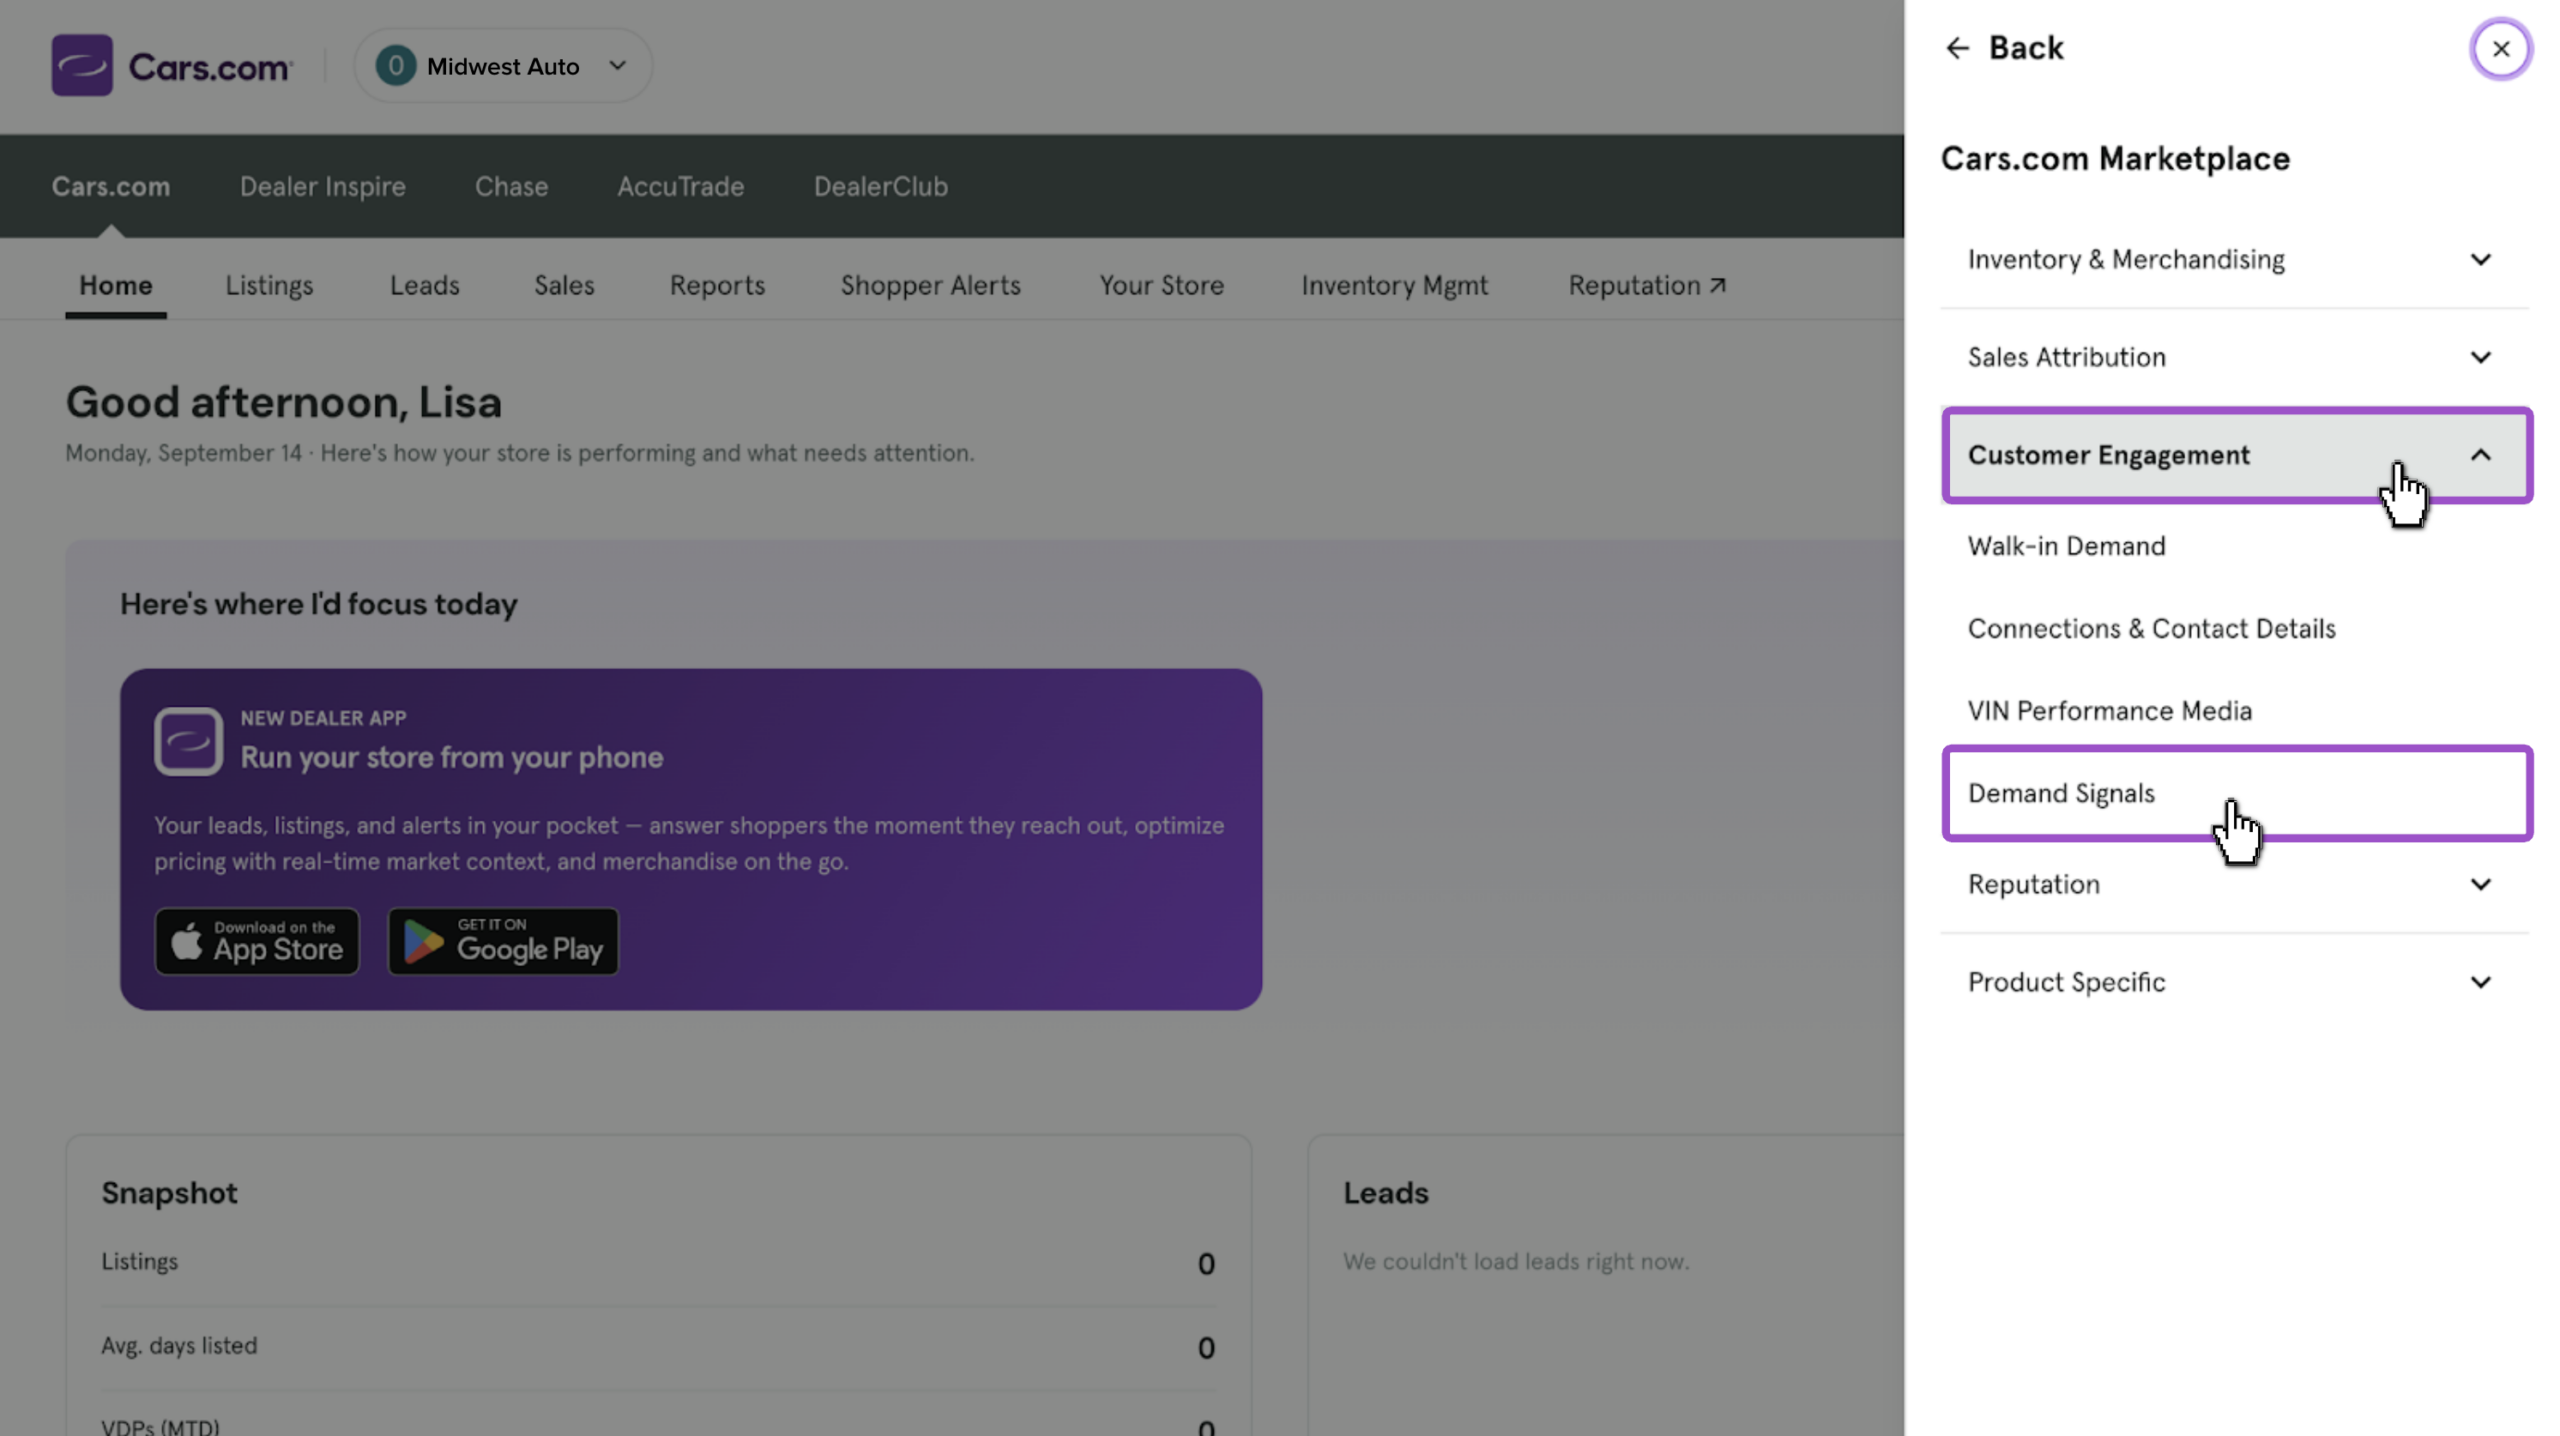Image resolution: width=2560 pixels, height=1436 pixels.
Task: Open the Shopper Alerts tab
Action: tap(930, 286)
